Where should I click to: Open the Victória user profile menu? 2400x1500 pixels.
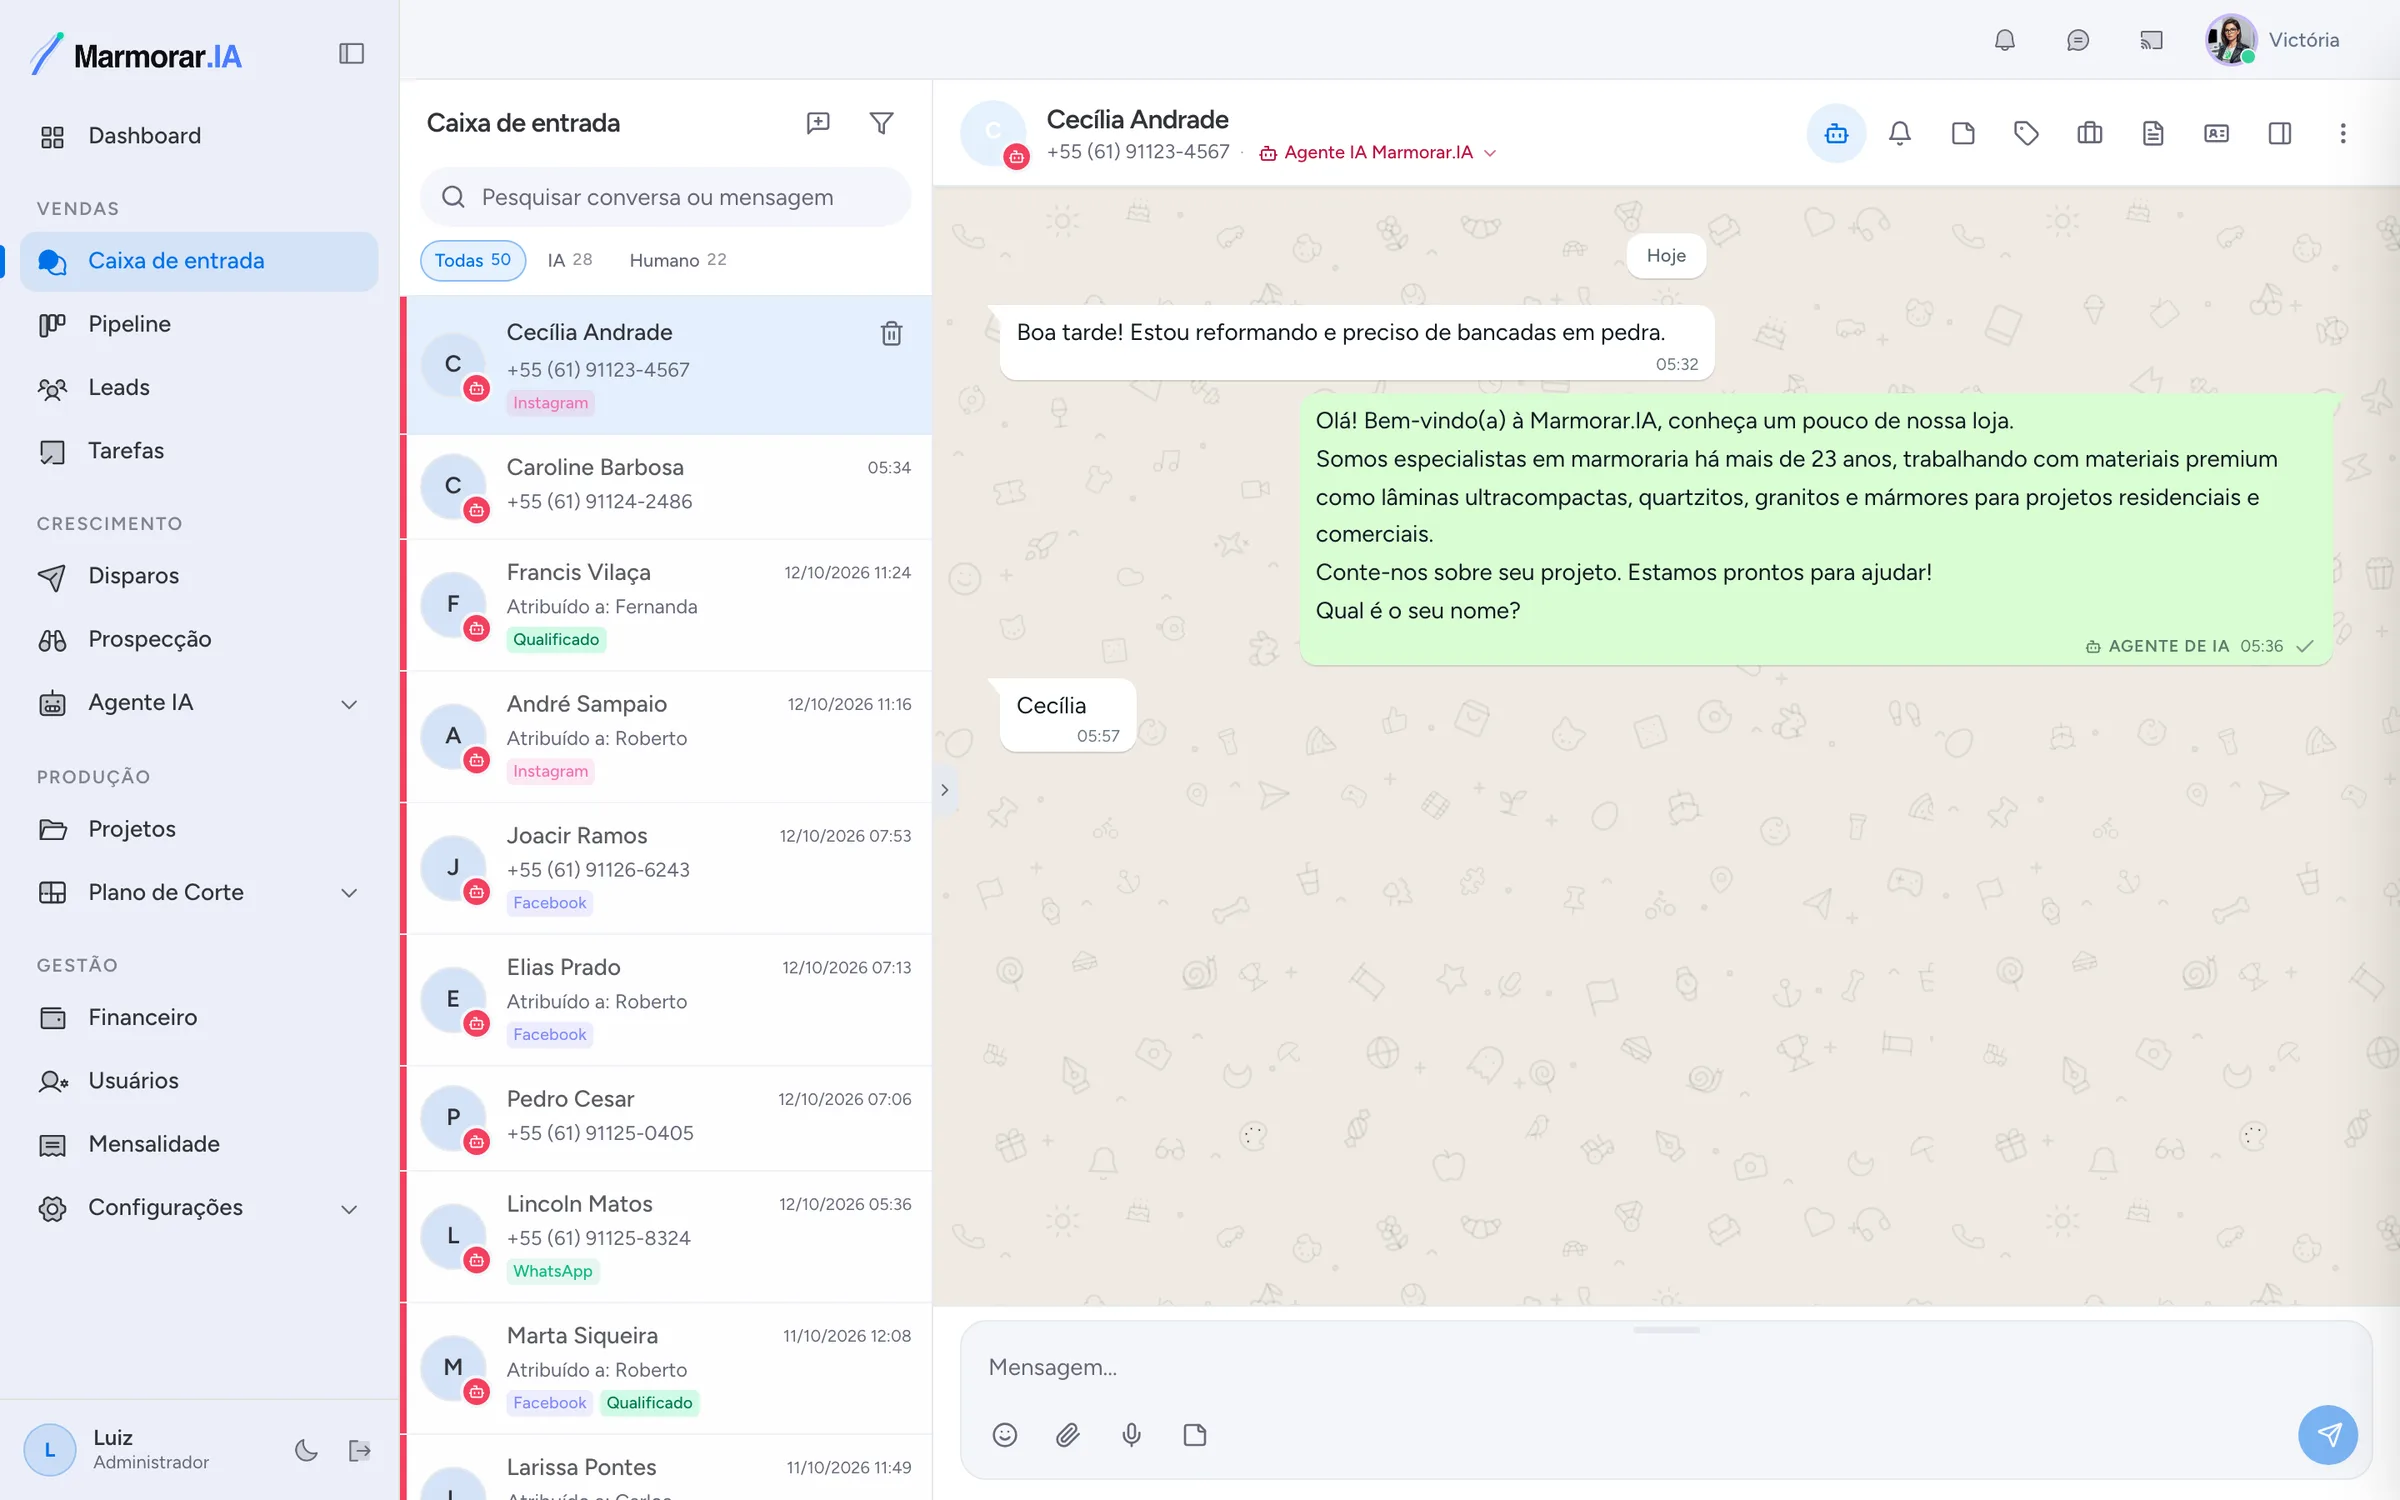tap(2272, 40)
